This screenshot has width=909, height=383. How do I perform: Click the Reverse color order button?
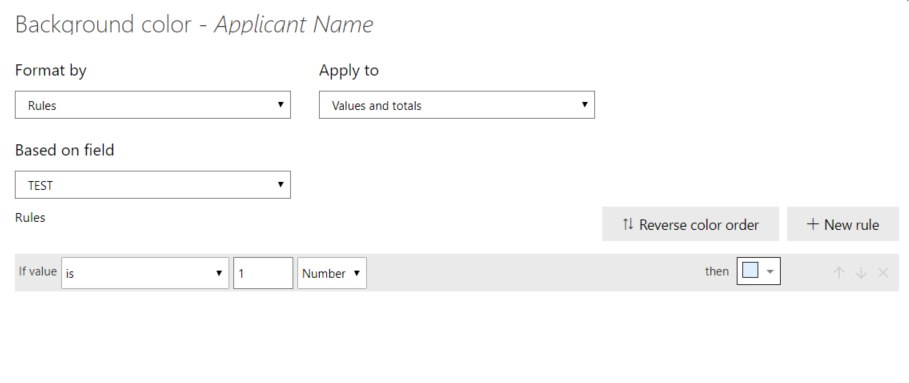coord(690,224)
